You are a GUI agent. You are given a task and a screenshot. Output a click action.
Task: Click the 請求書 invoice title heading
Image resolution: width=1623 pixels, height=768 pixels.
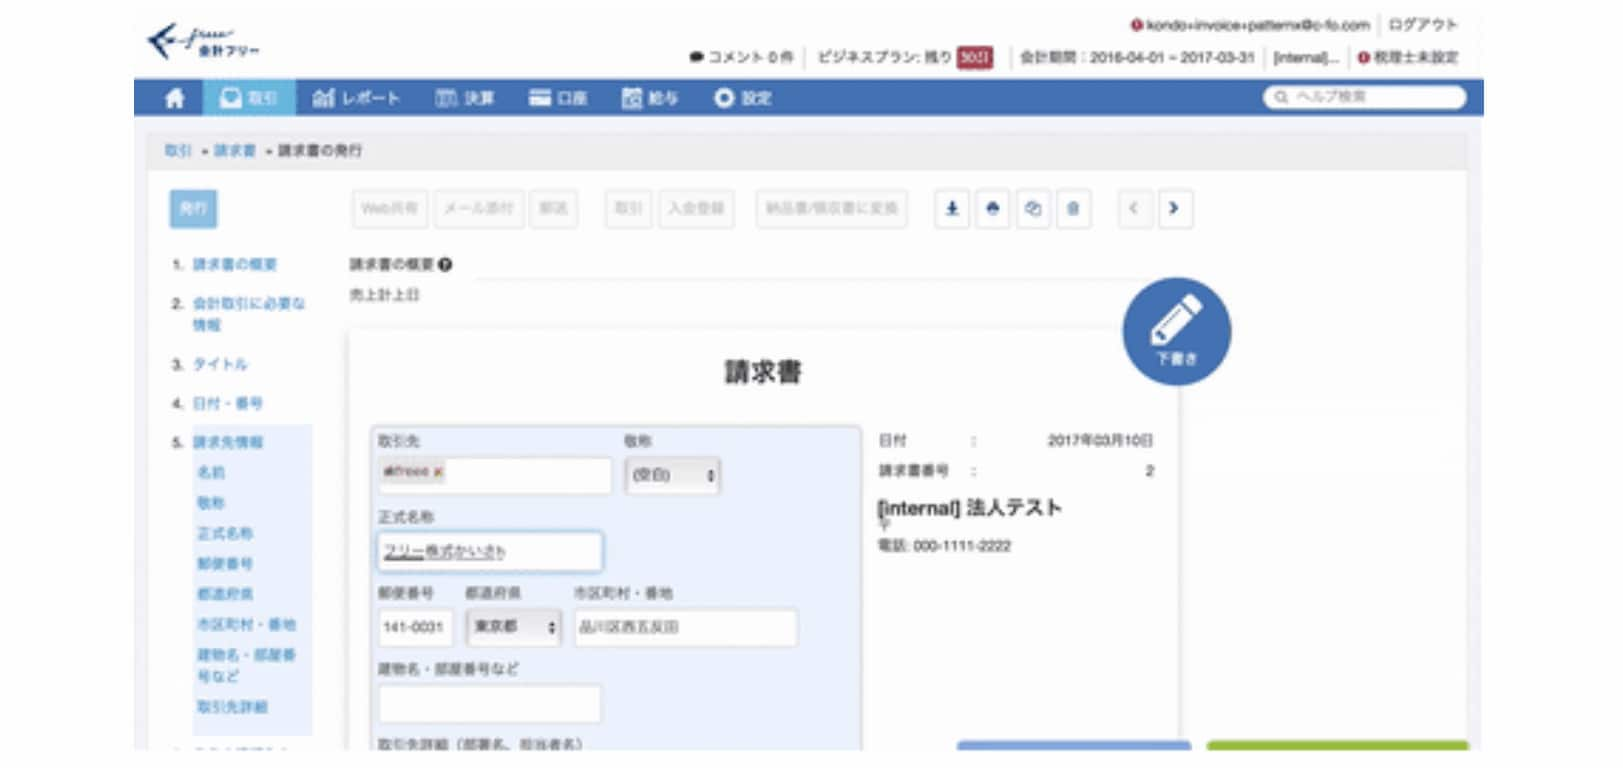click(x=763, y=372)
